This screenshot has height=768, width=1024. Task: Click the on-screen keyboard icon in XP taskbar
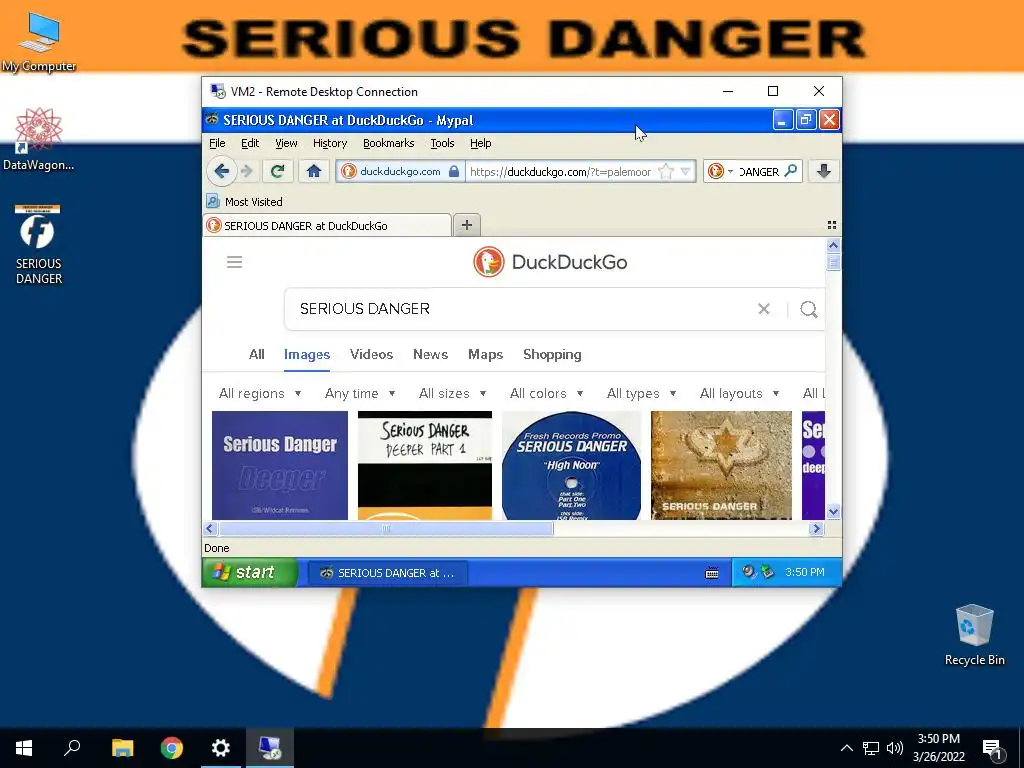712,573
